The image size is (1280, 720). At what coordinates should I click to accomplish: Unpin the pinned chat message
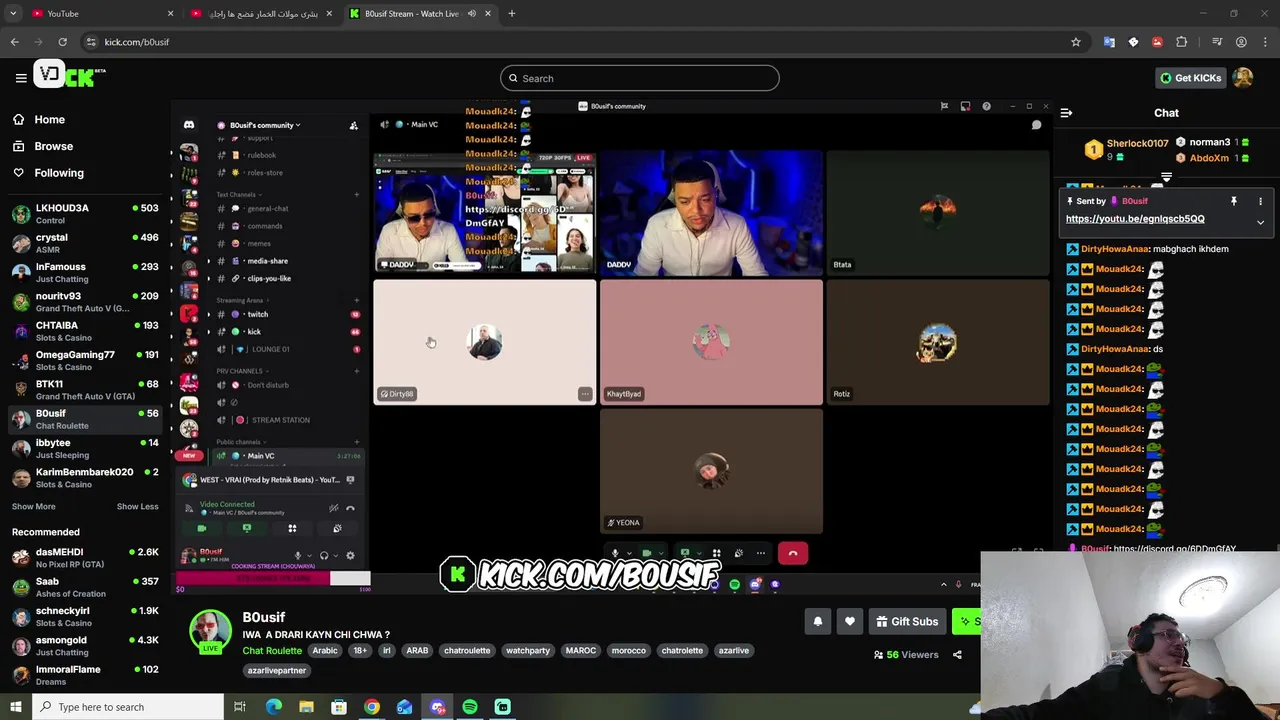[1234, 201]
